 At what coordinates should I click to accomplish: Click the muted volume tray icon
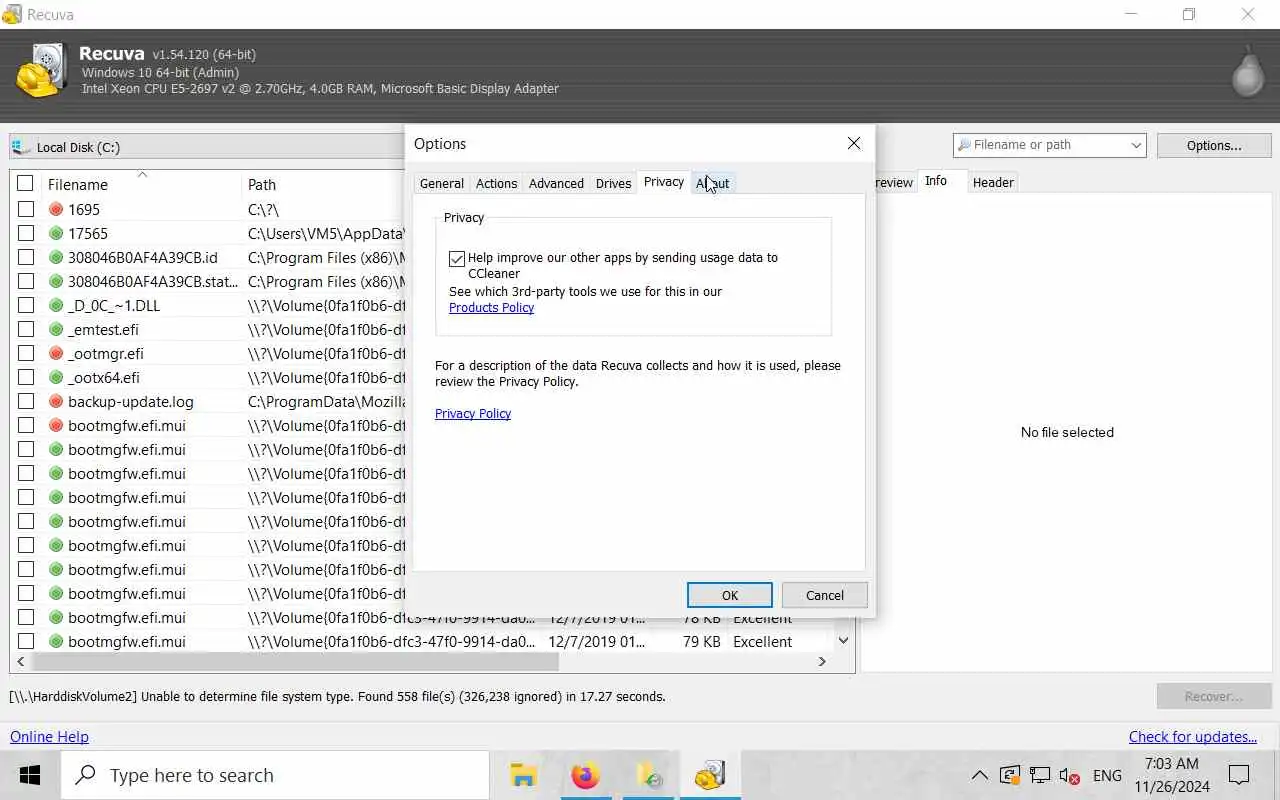coord(1069,775)
